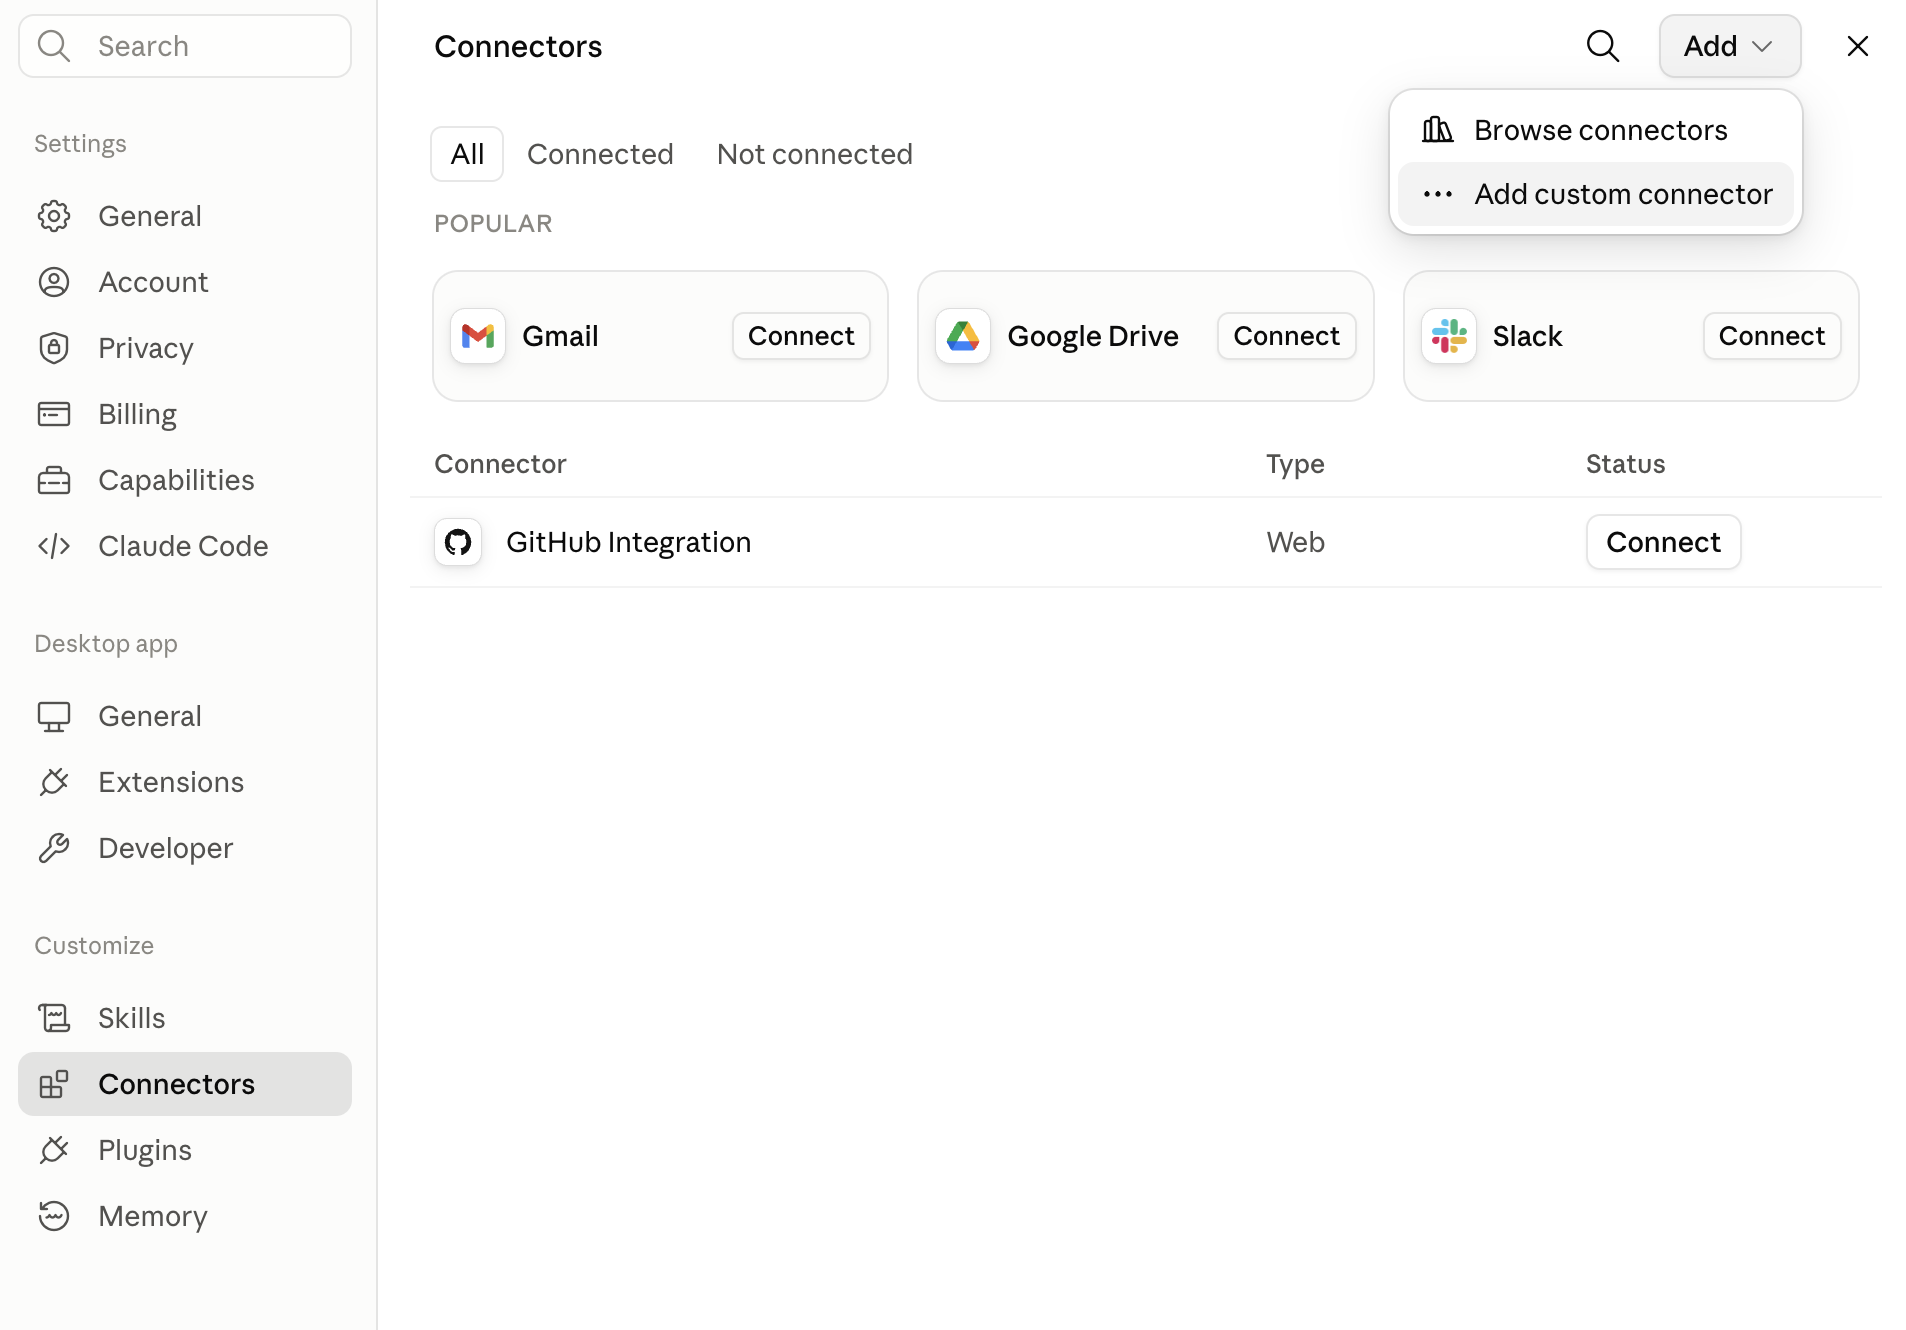This screenshot has width=1906, height=1330.
Task: Click the Status column header
Action: coord(1626,464)
